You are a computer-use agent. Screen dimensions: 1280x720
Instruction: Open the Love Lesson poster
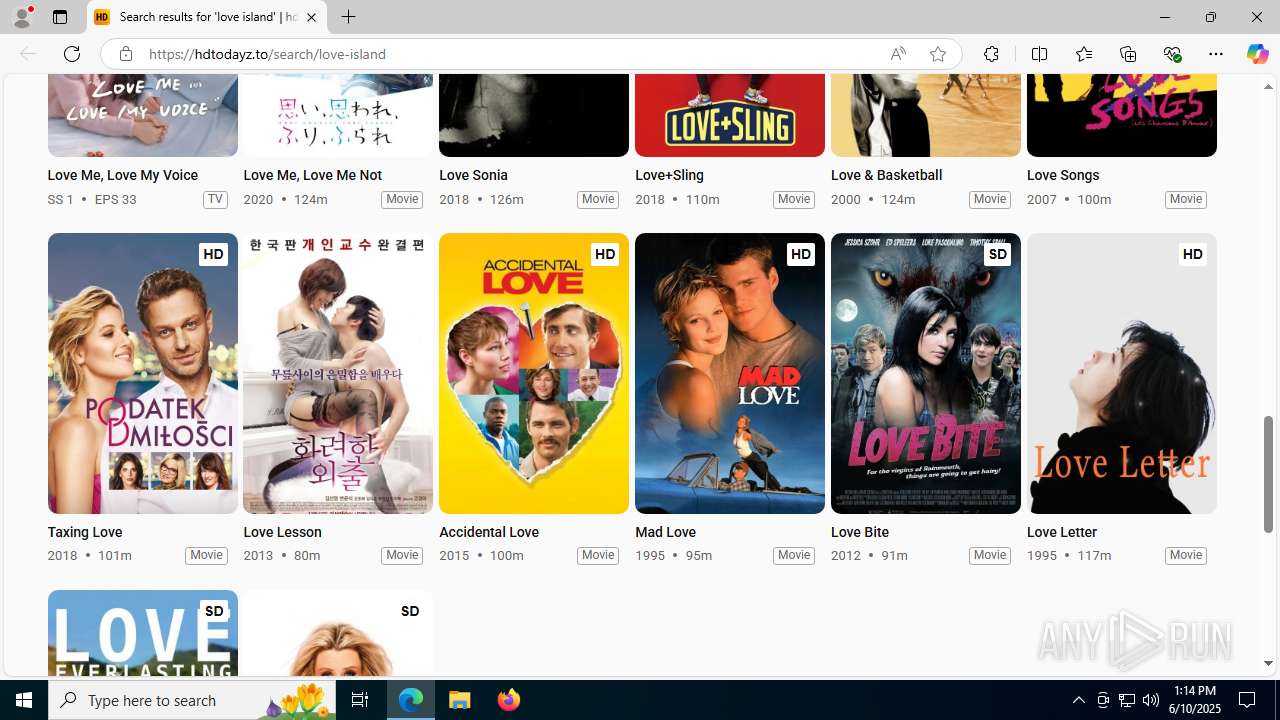(338, 373)
